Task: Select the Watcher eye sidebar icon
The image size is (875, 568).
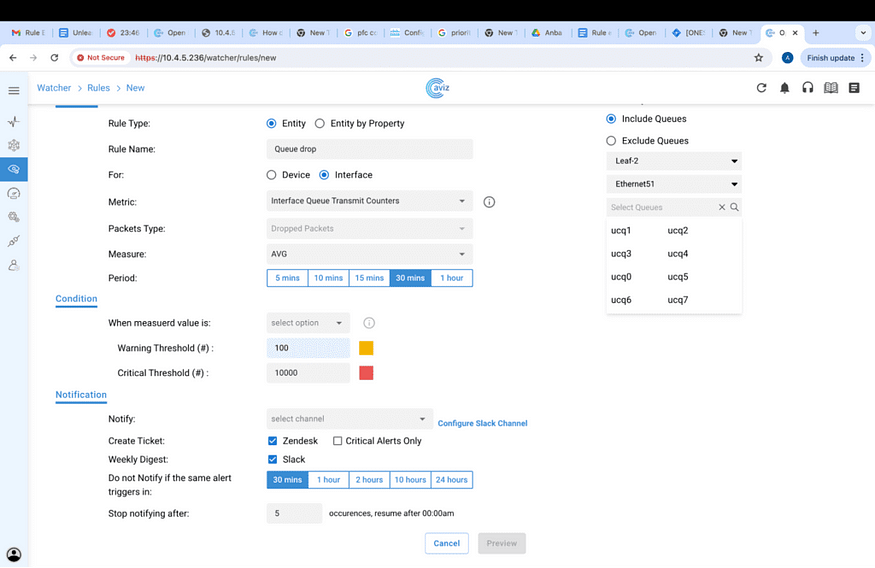Action: point(14,169)
